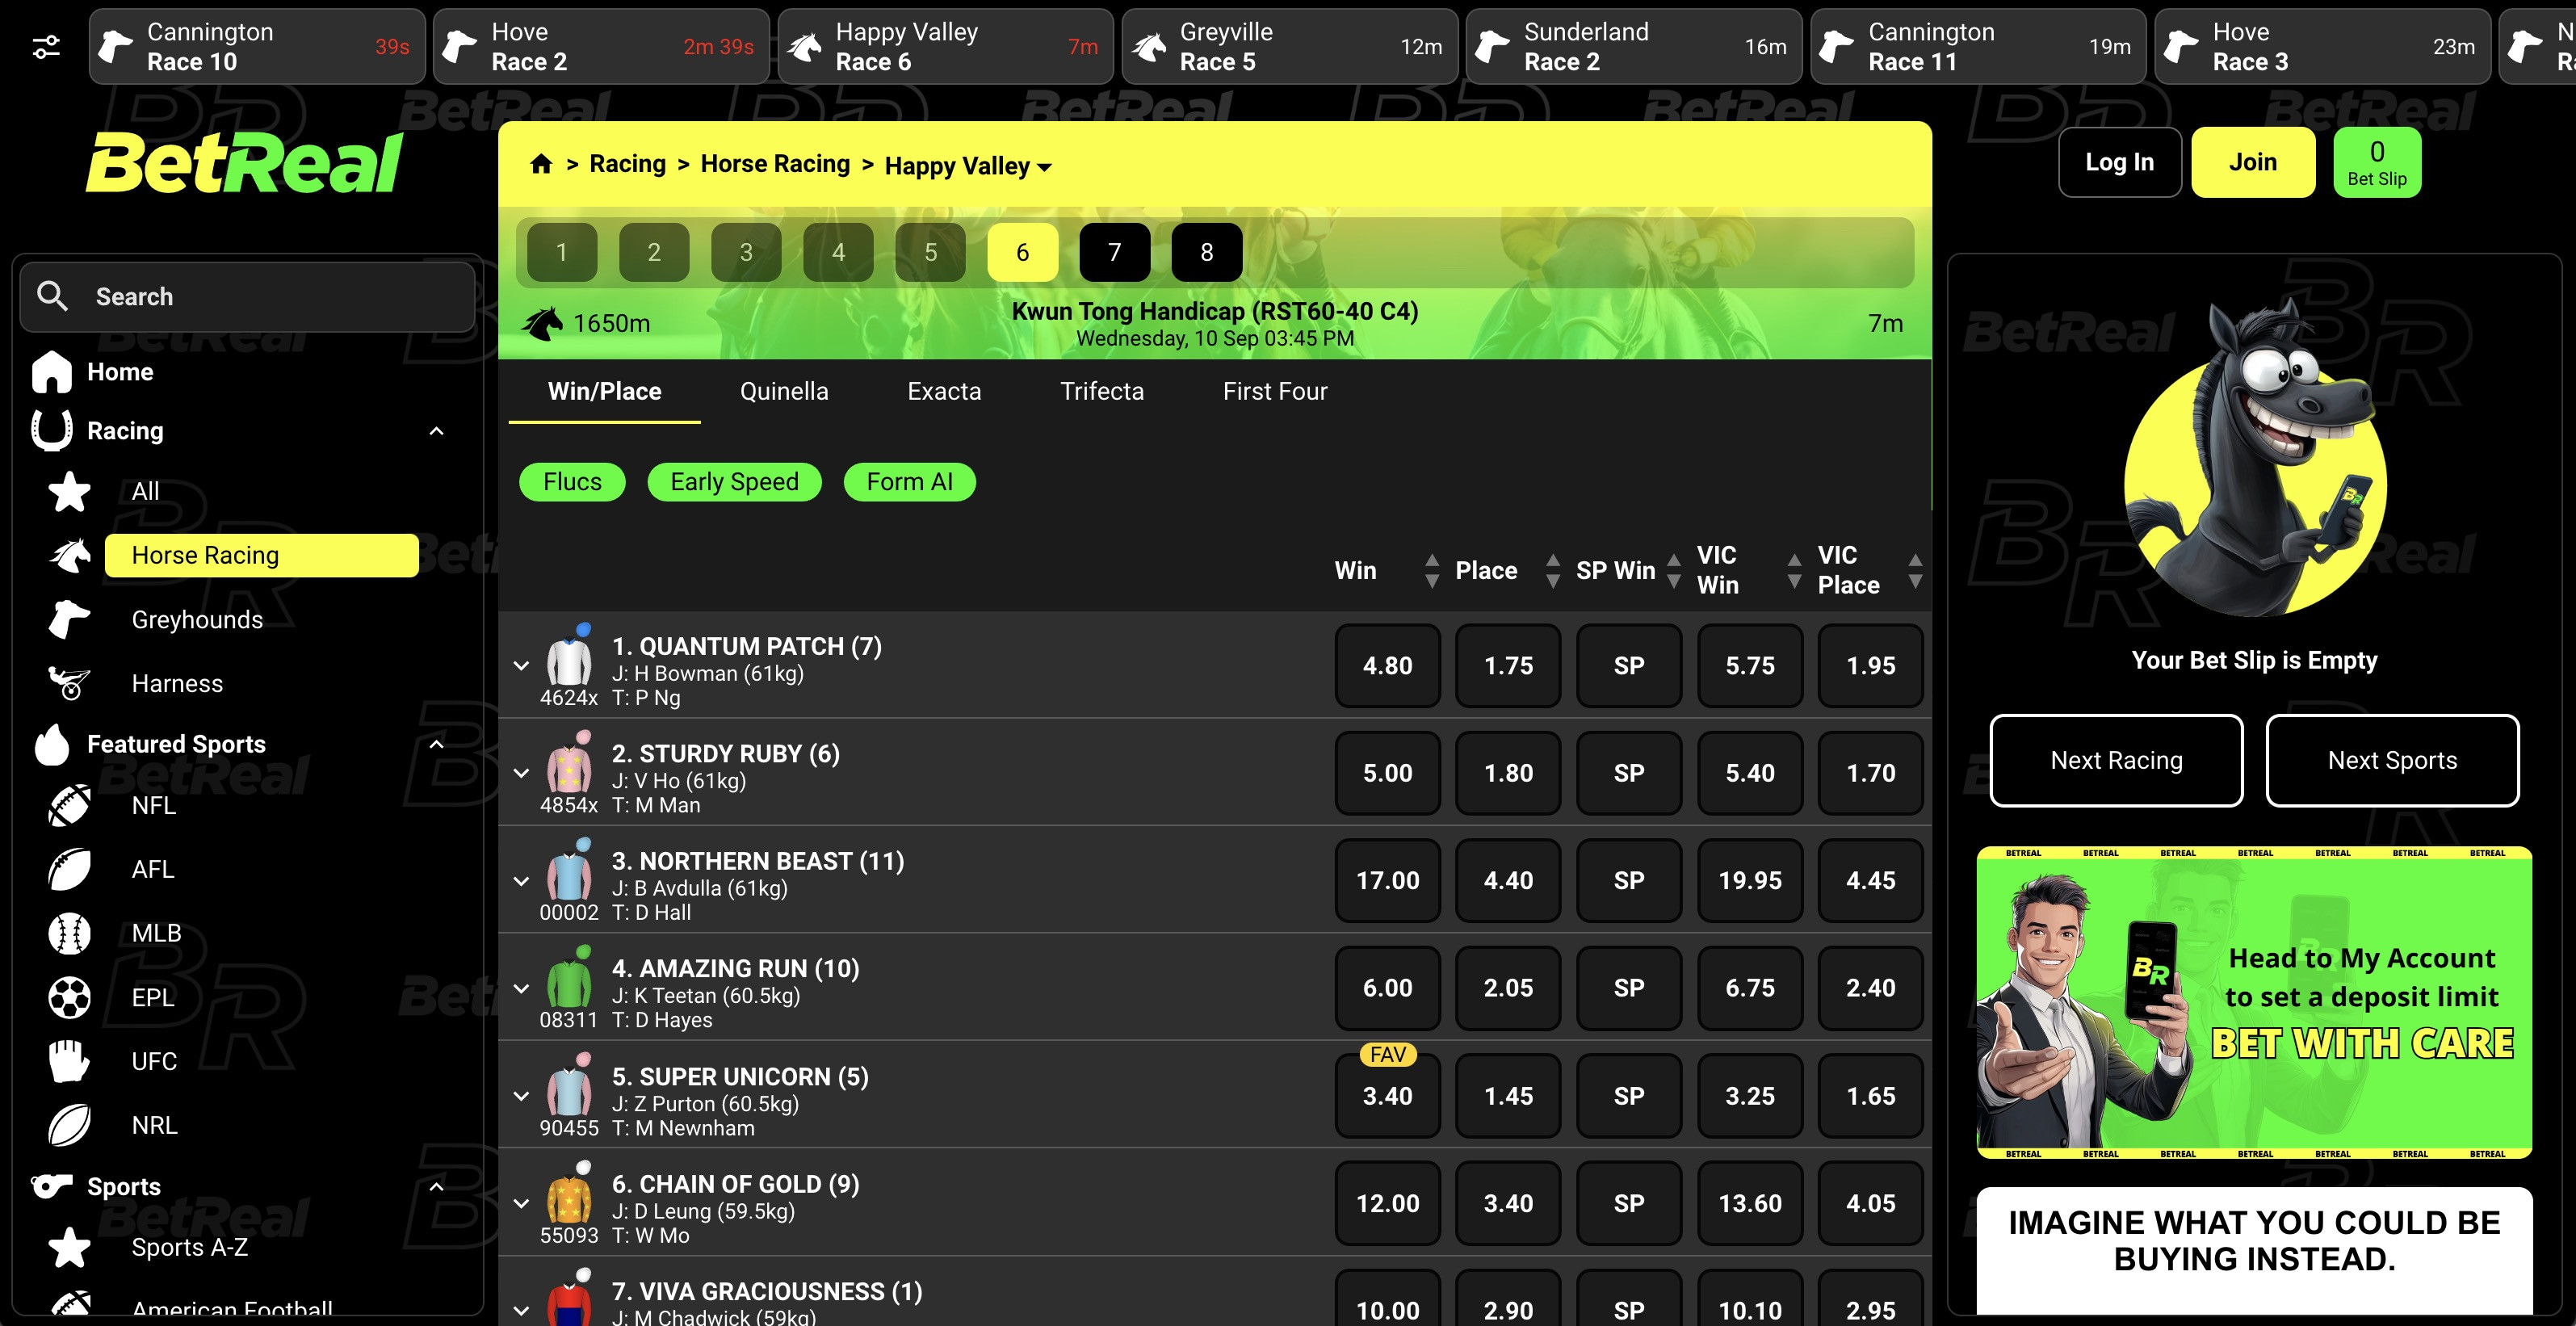Collapse the Featured Sports section
This screenshot has height=1326, width=2576.
click(x=437, y=745)
